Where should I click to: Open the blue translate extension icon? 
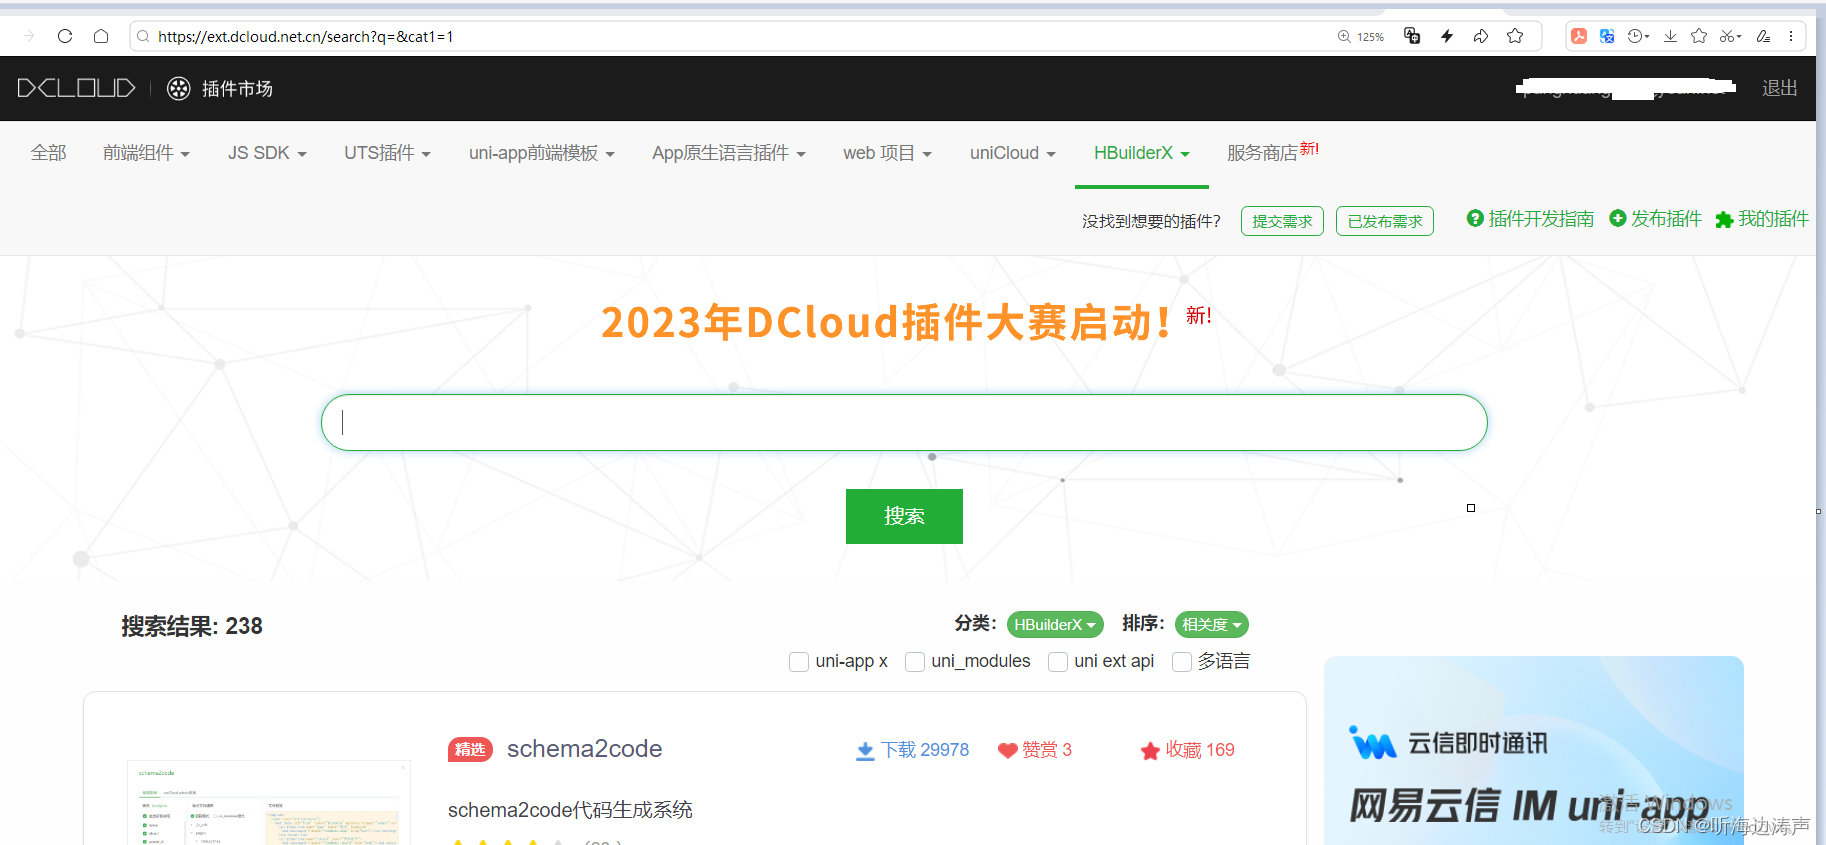(1607, 36)
